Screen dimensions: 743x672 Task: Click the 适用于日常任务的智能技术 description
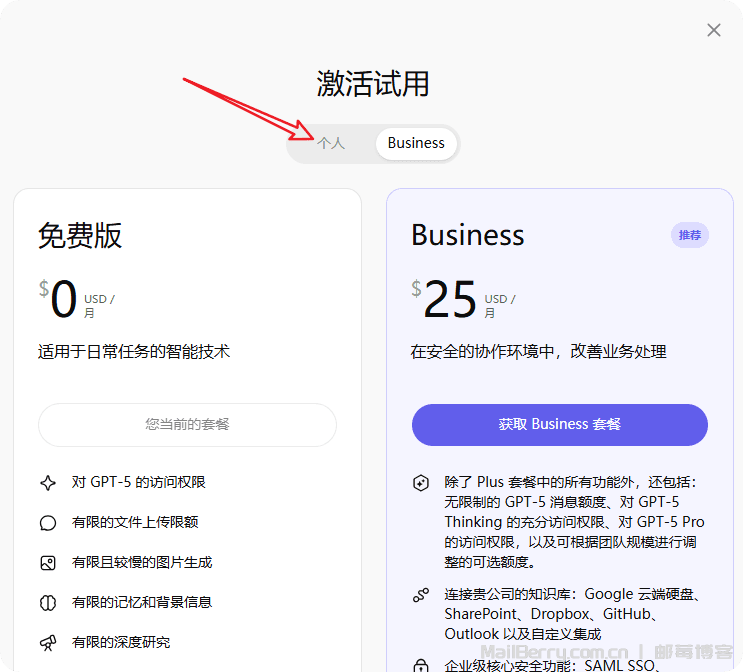pos(134,352)
